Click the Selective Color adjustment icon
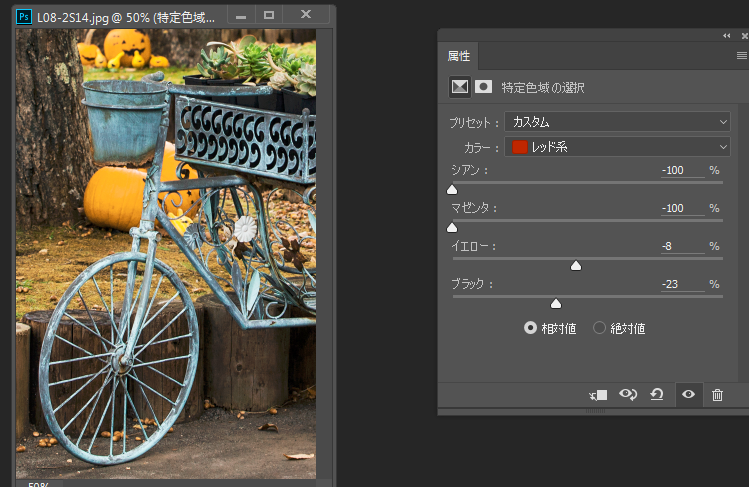 pos(460,87)
